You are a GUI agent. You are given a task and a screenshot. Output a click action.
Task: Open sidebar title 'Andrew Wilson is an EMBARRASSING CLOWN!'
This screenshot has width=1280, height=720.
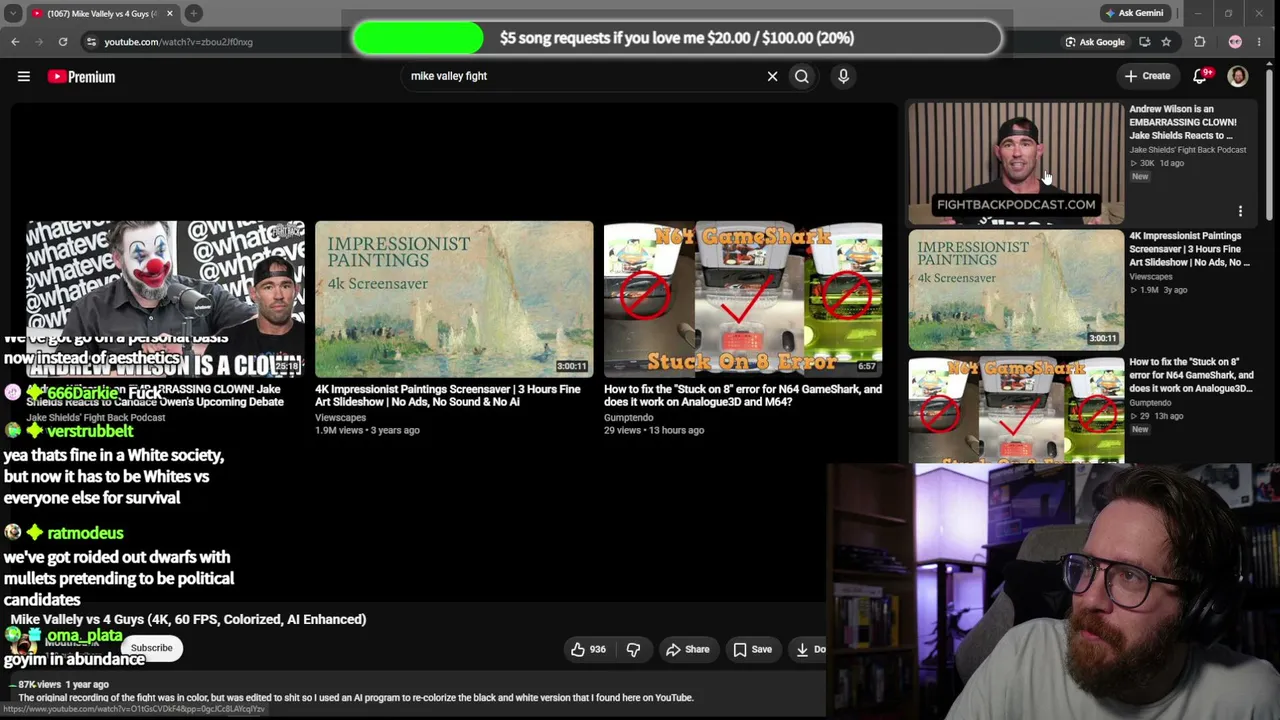pos(1181,122)
